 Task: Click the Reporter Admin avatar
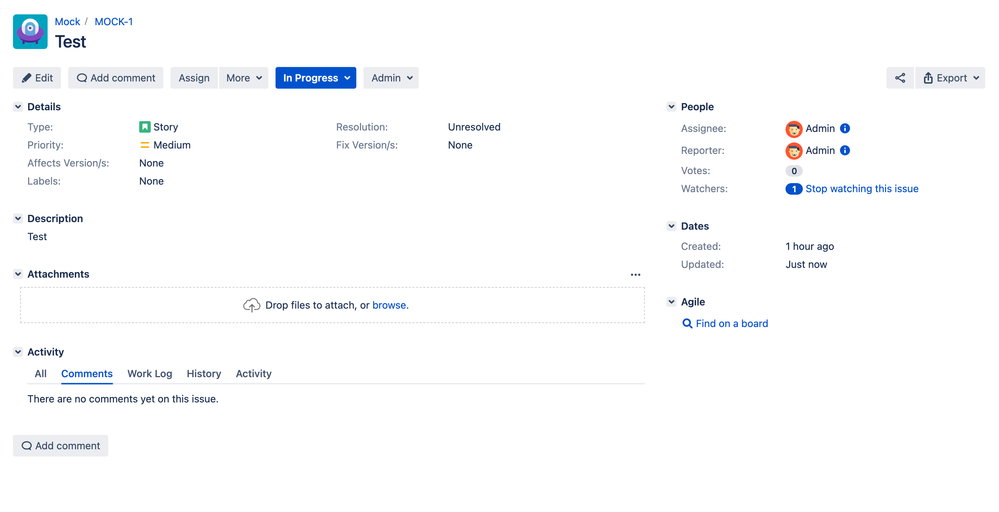(x=794, y=151)
